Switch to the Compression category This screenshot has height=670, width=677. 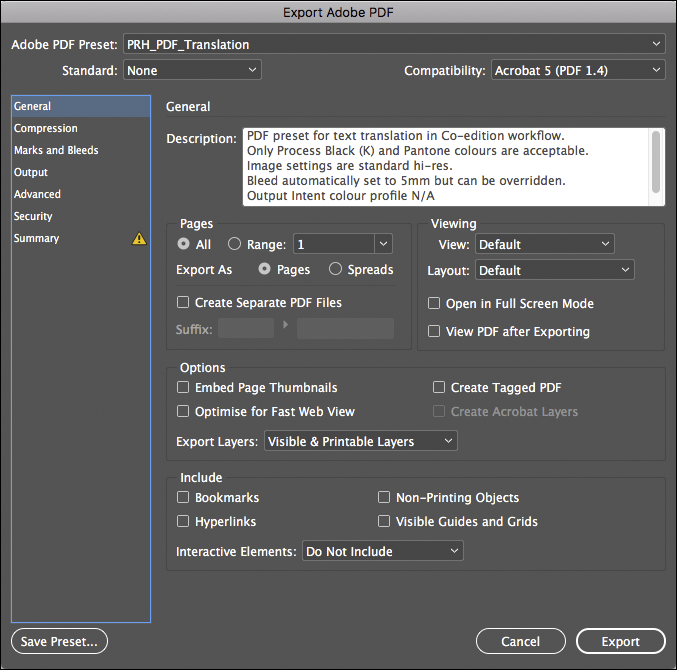click(x=81, y=128)
